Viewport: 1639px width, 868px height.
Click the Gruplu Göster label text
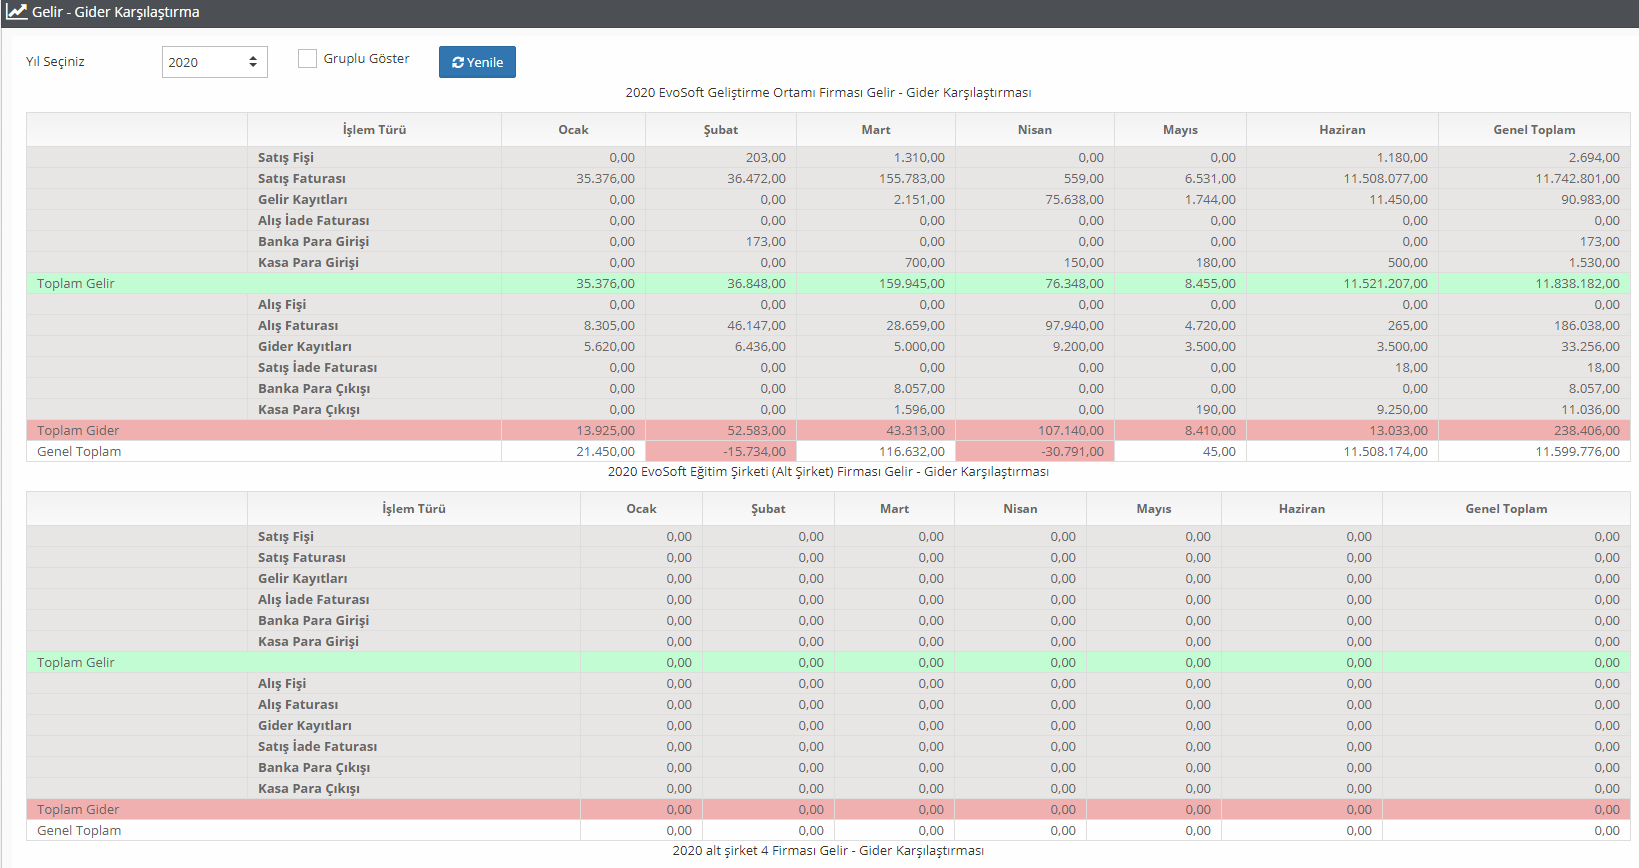366,59
